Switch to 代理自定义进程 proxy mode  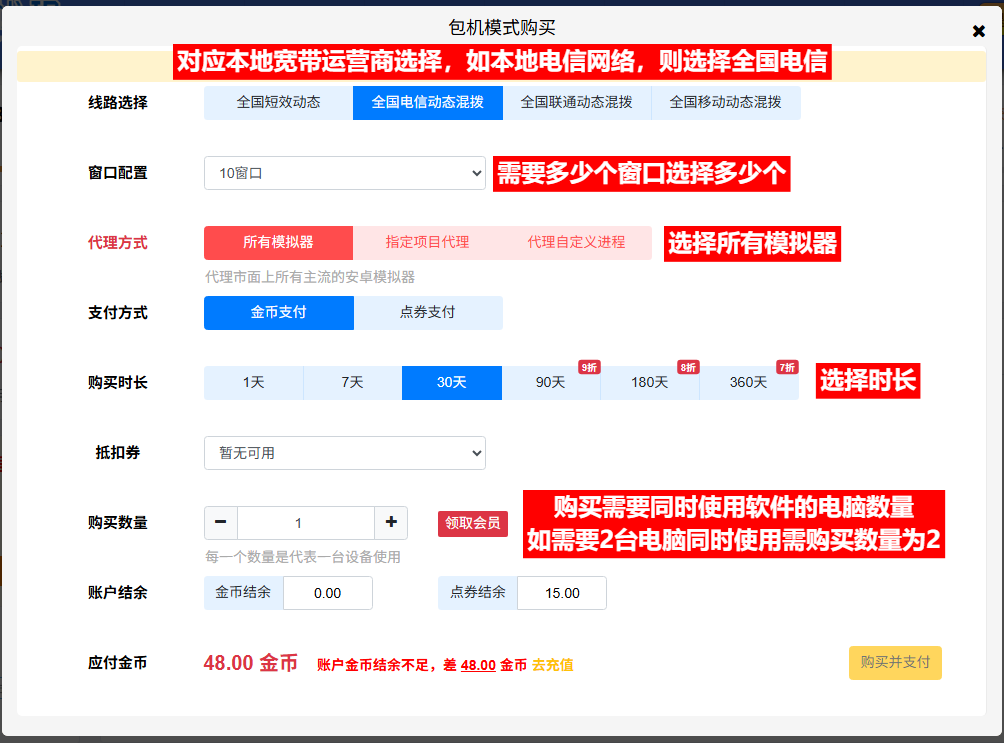[x=576, y=243]
